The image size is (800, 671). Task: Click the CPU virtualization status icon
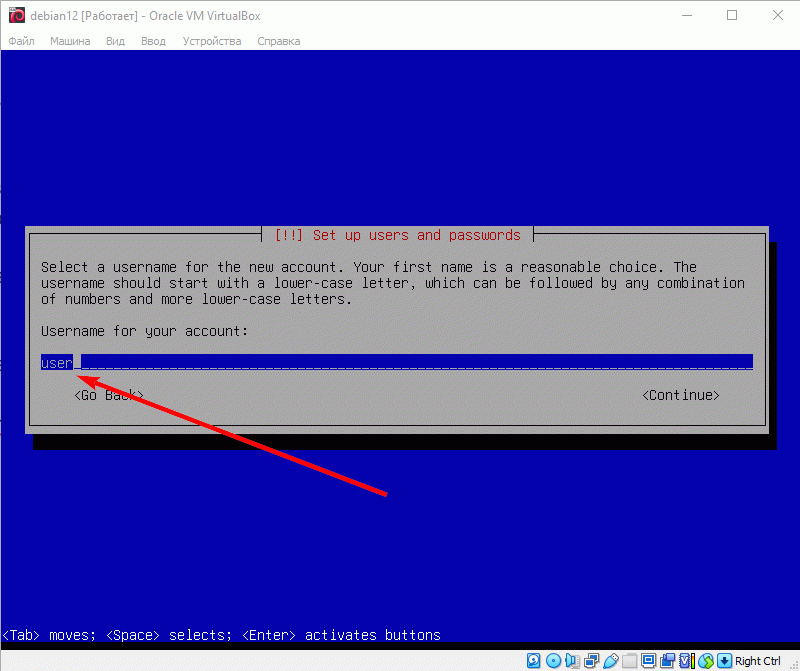(687, 661)
